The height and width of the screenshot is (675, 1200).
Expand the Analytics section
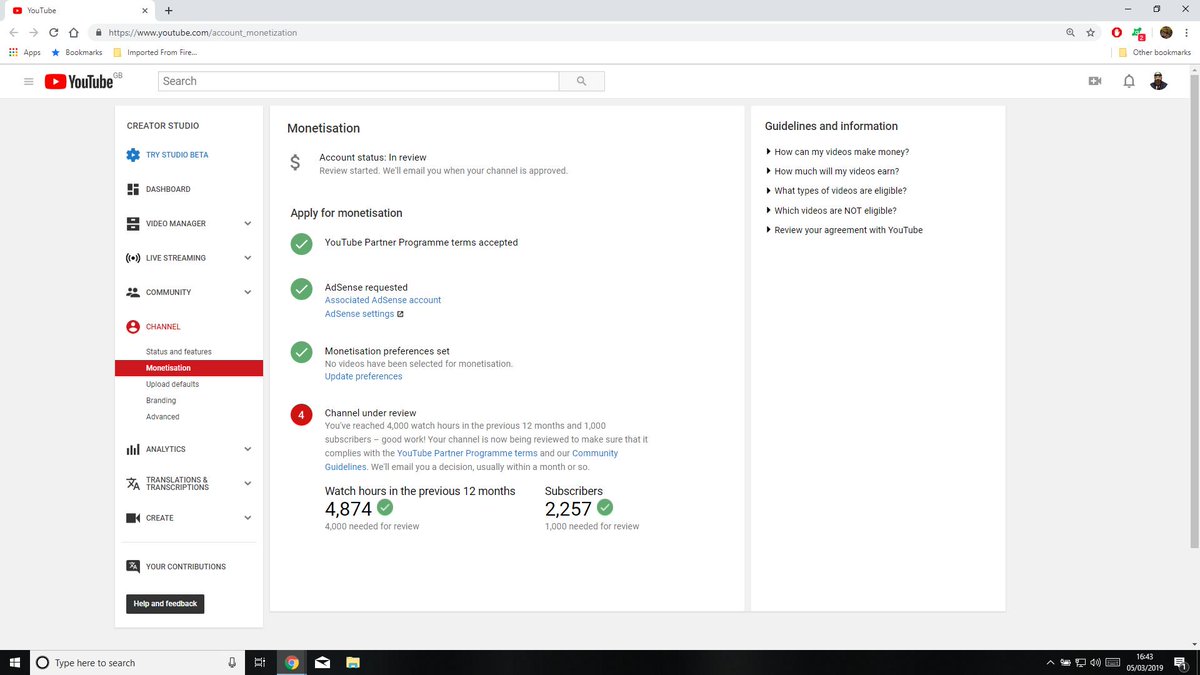(248, 449)
